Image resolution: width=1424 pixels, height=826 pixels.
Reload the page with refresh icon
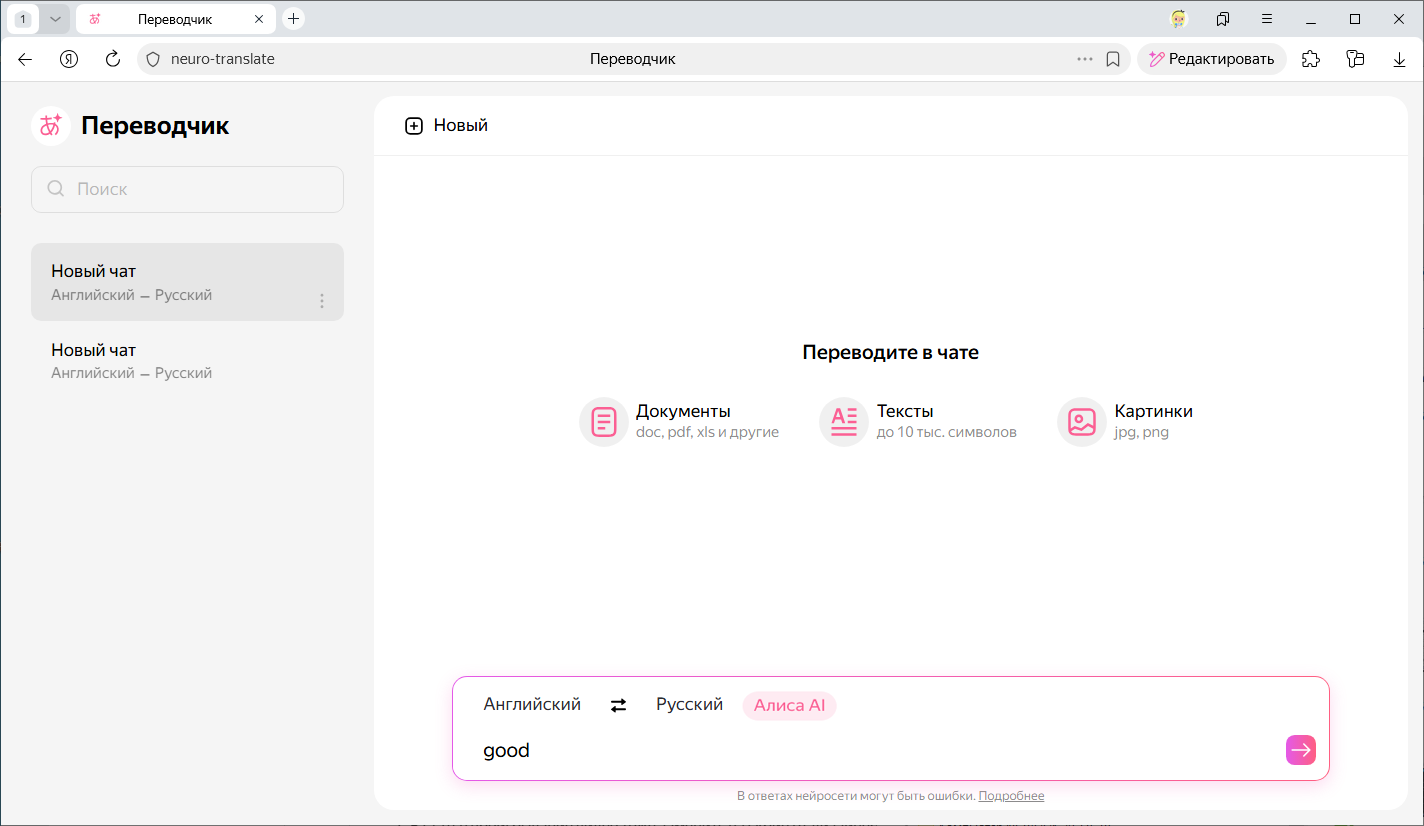[113, 59]
